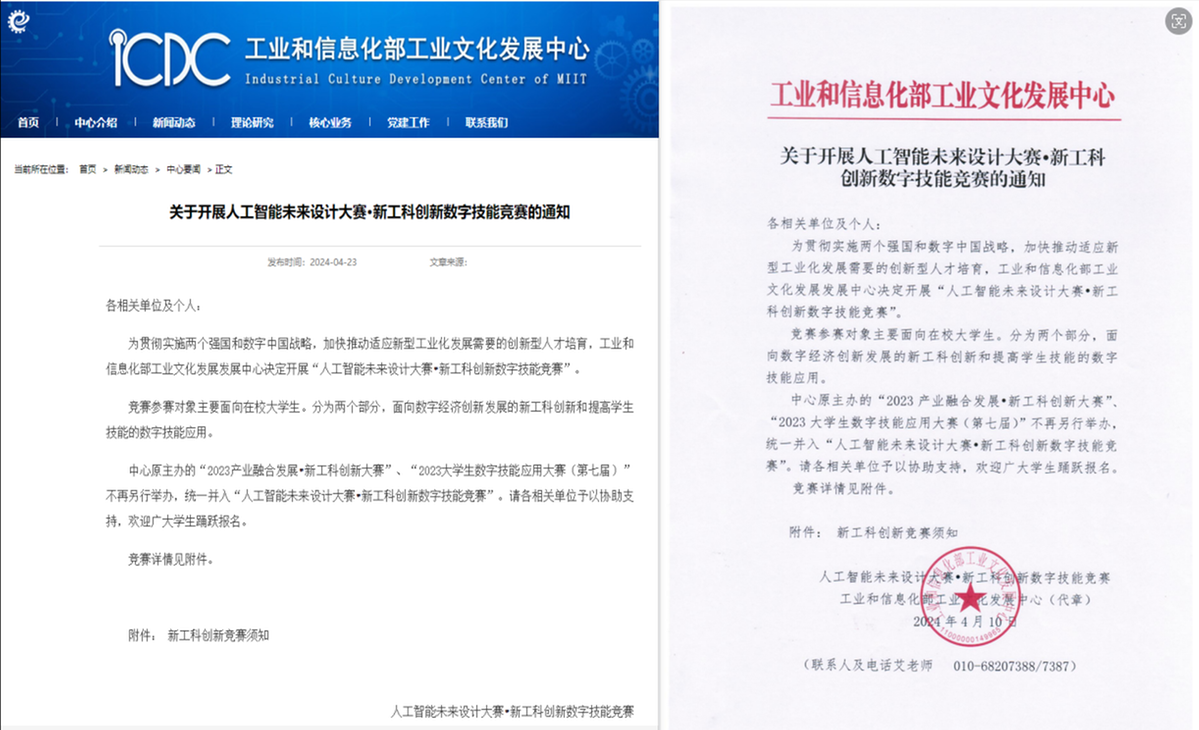Screen dimensions: 1199x730
Task: Click the document date 2024年4月10日
Action: (x=965, y=621)
